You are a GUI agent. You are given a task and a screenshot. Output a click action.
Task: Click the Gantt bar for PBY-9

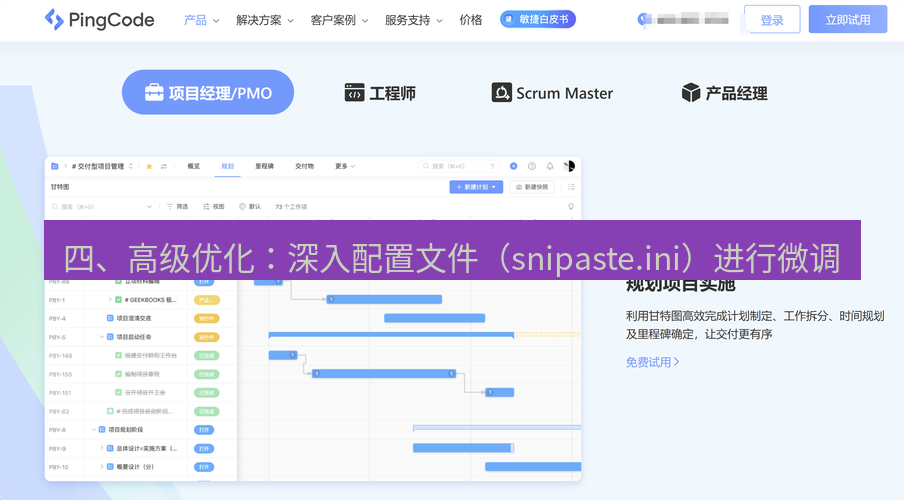(464, 448)
